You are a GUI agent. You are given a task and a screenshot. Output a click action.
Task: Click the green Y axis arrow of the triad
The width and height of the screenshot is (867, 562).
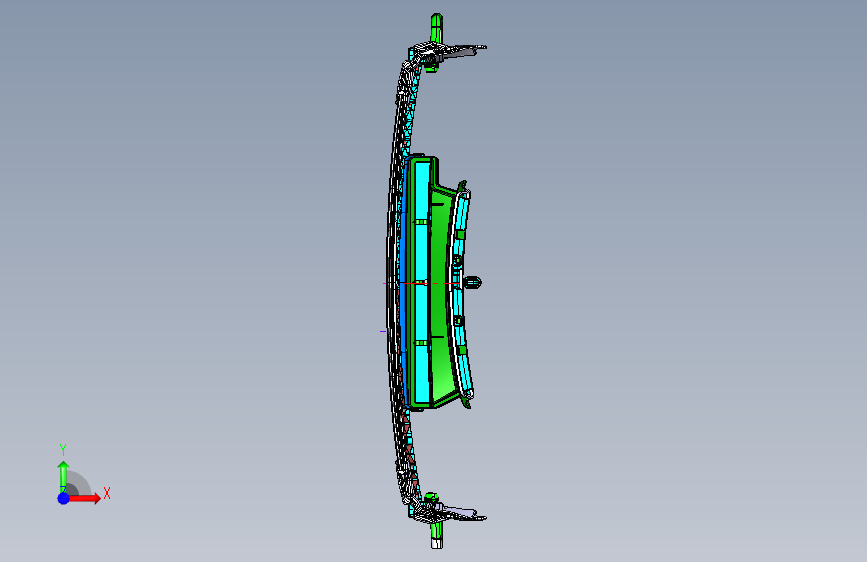(x=64, y=476)
